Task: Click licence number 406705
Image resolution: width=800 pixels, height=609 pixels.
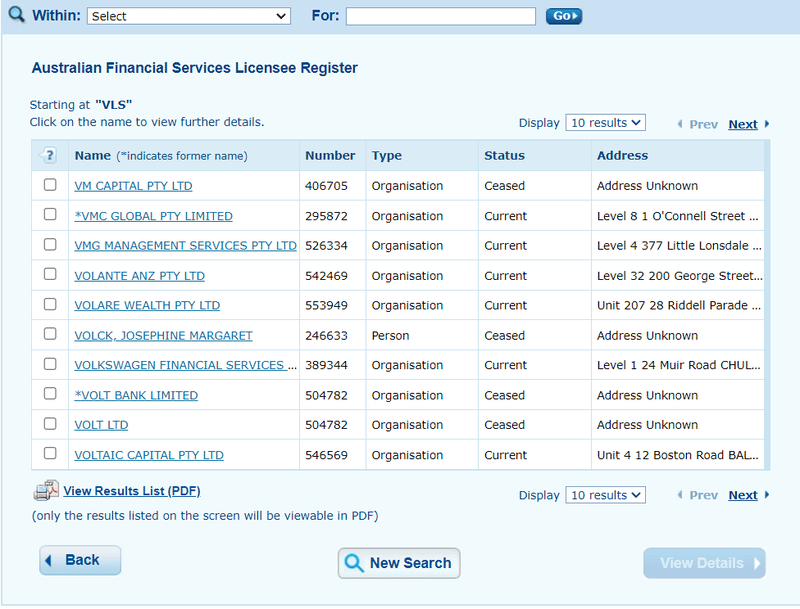Action: click(326, 186)
